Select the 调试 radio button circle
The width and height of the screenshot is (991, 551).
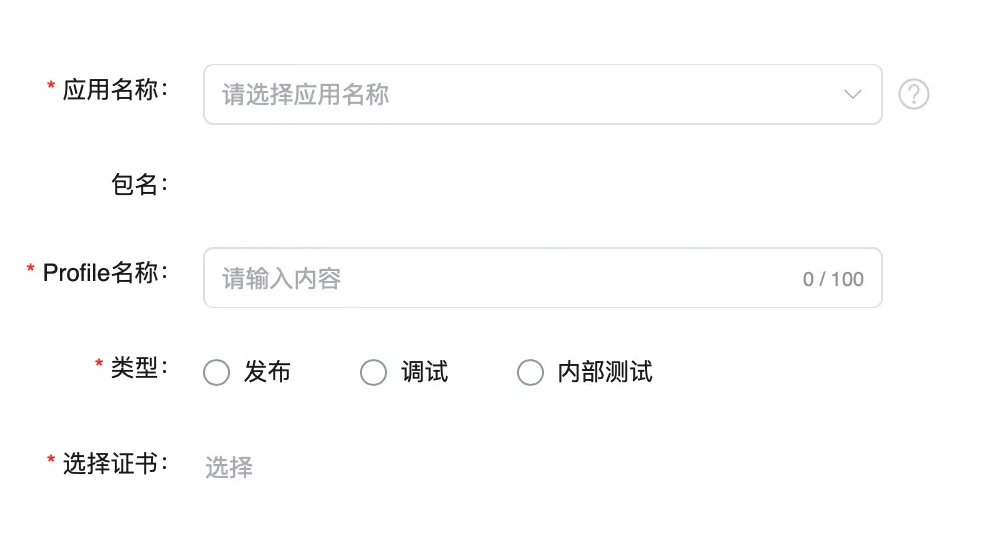pos(373,373)
